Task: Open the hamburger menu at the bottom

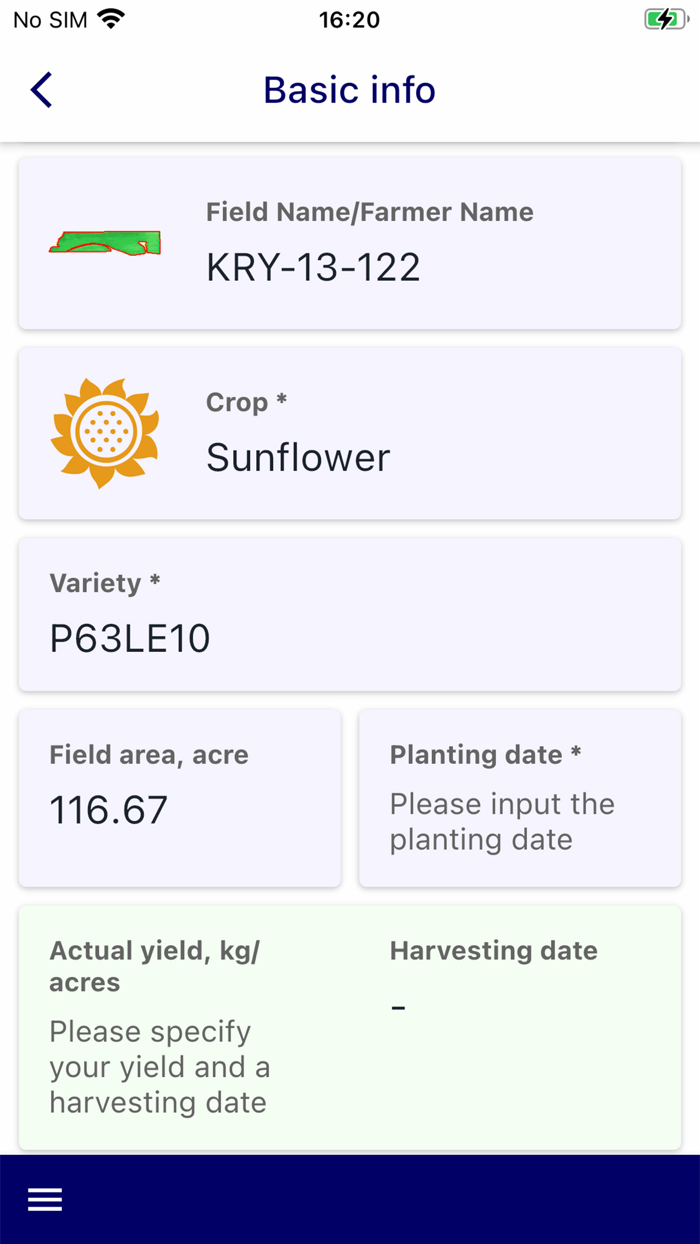Action: [x=44, y=1198]
